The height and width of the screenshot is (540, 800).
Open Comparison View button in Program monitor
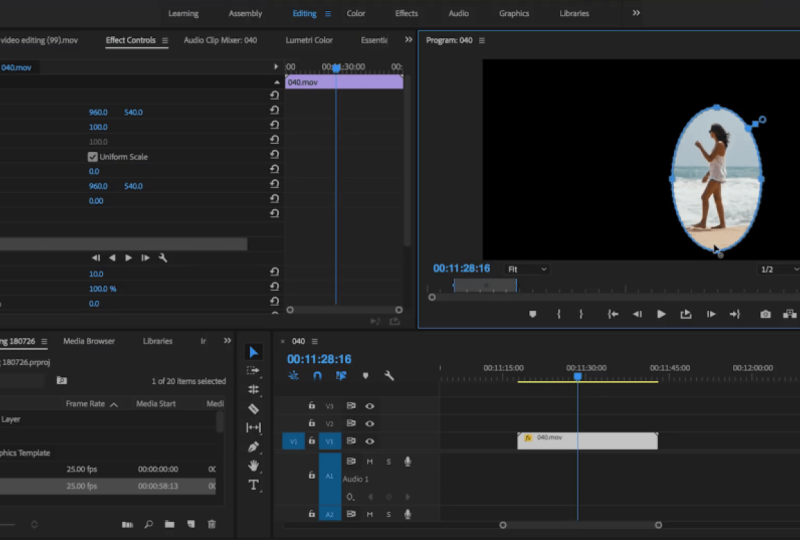tap(789, 314)
